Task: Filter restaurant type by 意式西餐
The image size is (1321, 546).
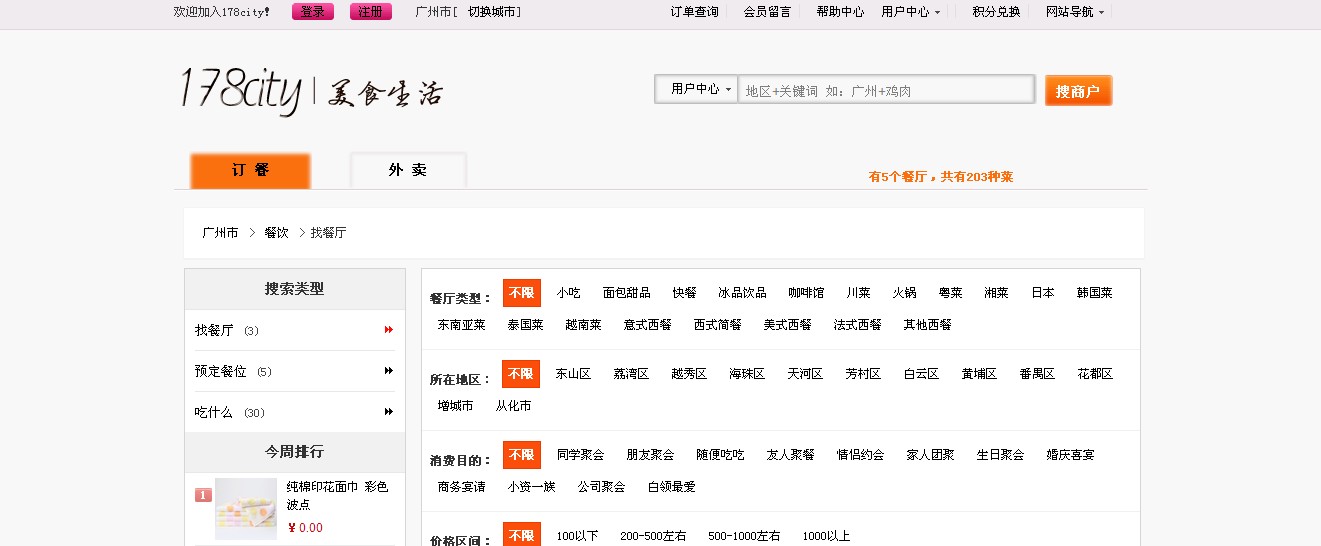Action: tap(647, 325)
